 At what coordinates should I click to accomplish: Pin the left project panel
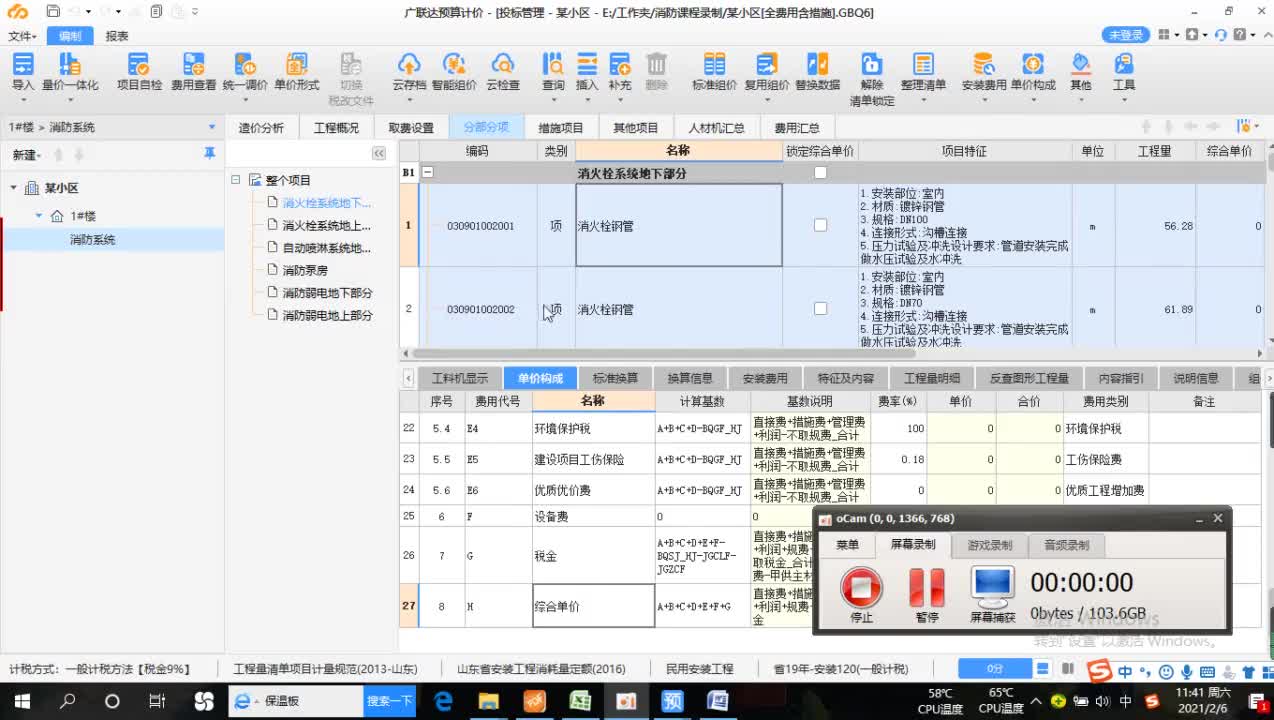(209, 154)
